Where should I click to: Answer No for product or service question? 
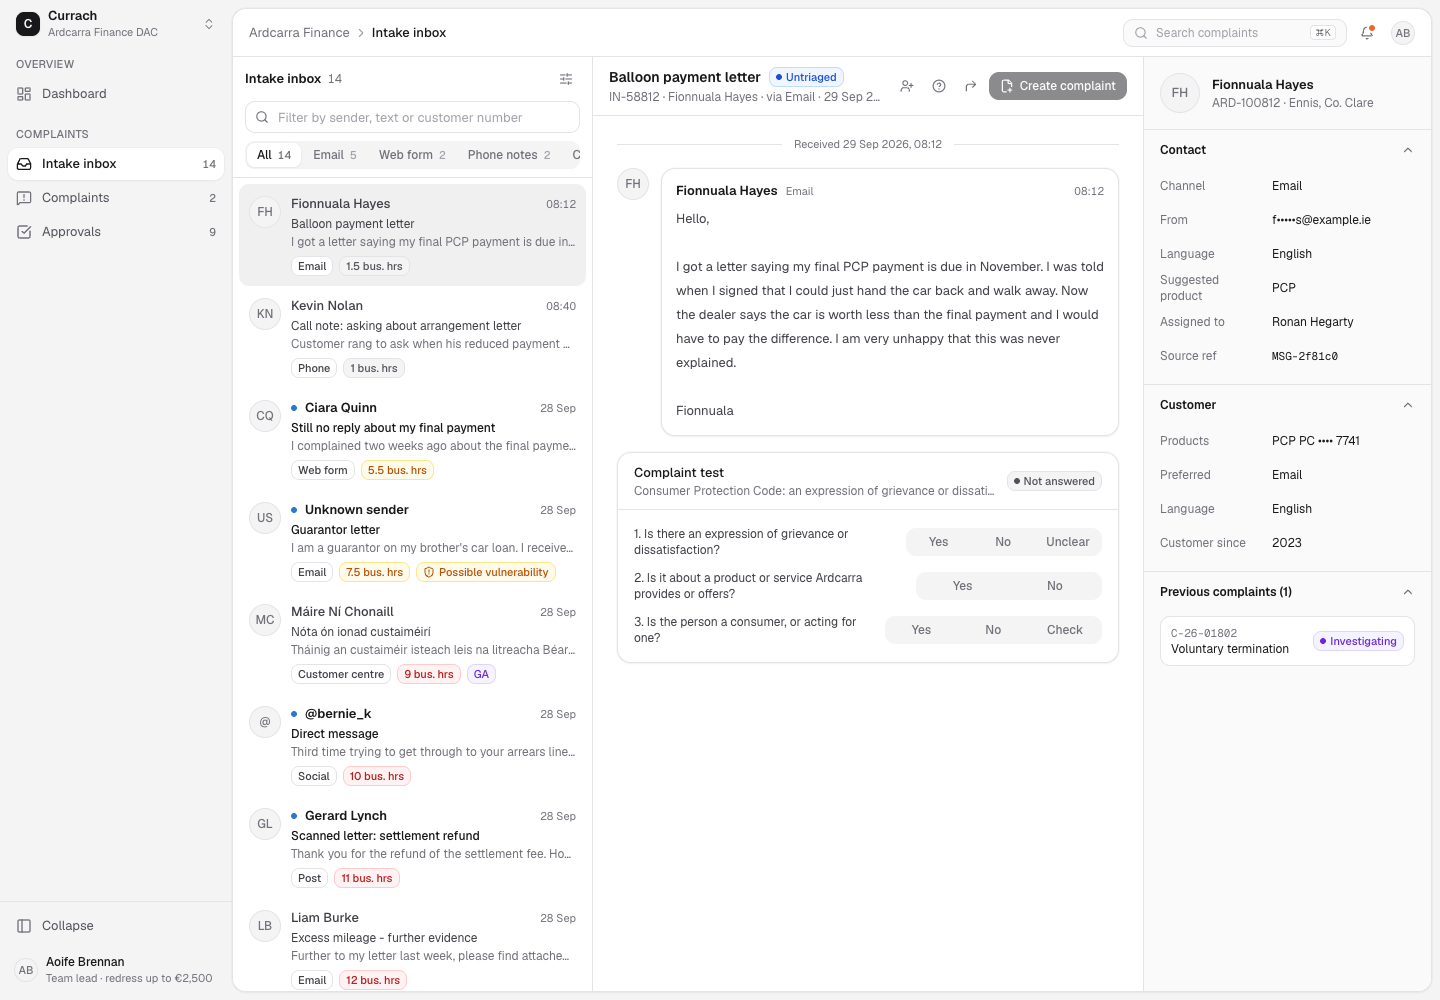tap(1055, 586)
